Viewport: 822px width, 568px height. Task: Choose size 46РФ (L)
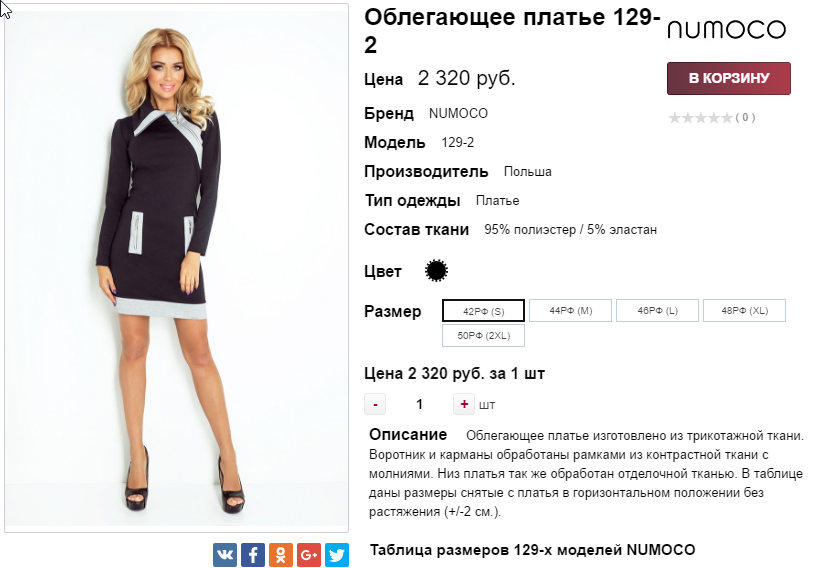(x=657, y=310)
